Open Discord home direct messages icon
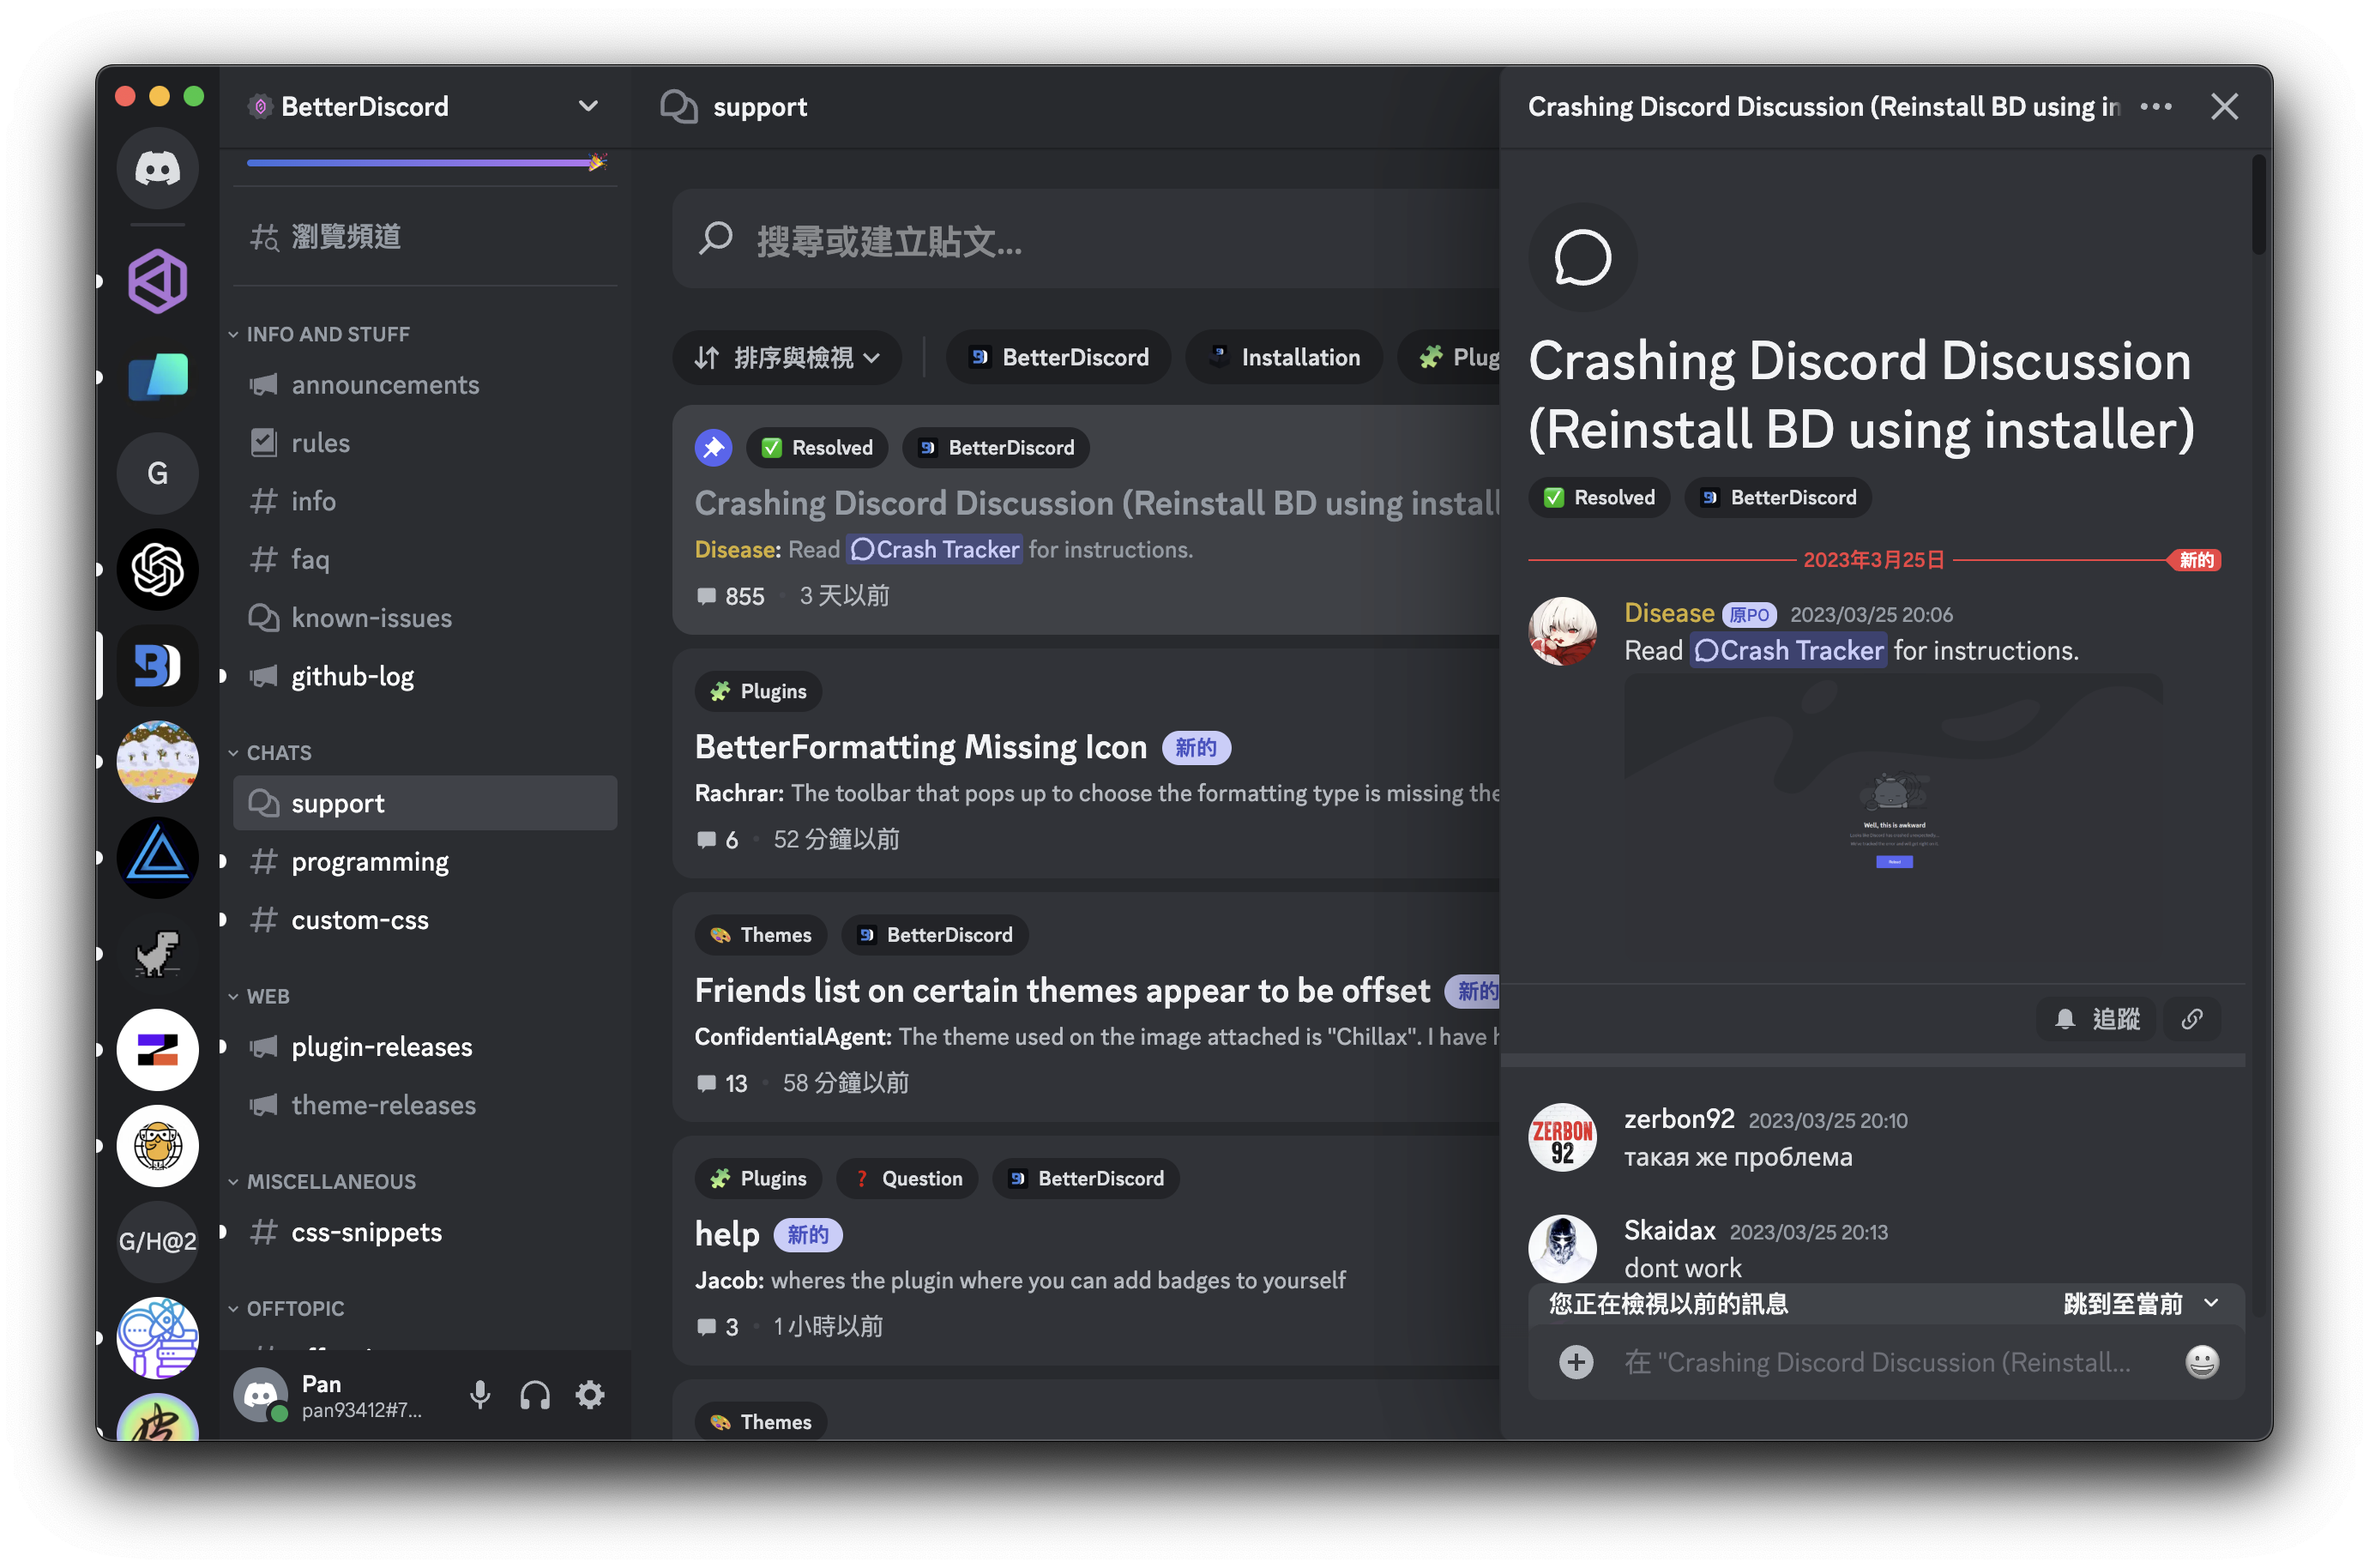This screenshot has height=1568, width=2369. pyautogui.click(x=157, y=168)
